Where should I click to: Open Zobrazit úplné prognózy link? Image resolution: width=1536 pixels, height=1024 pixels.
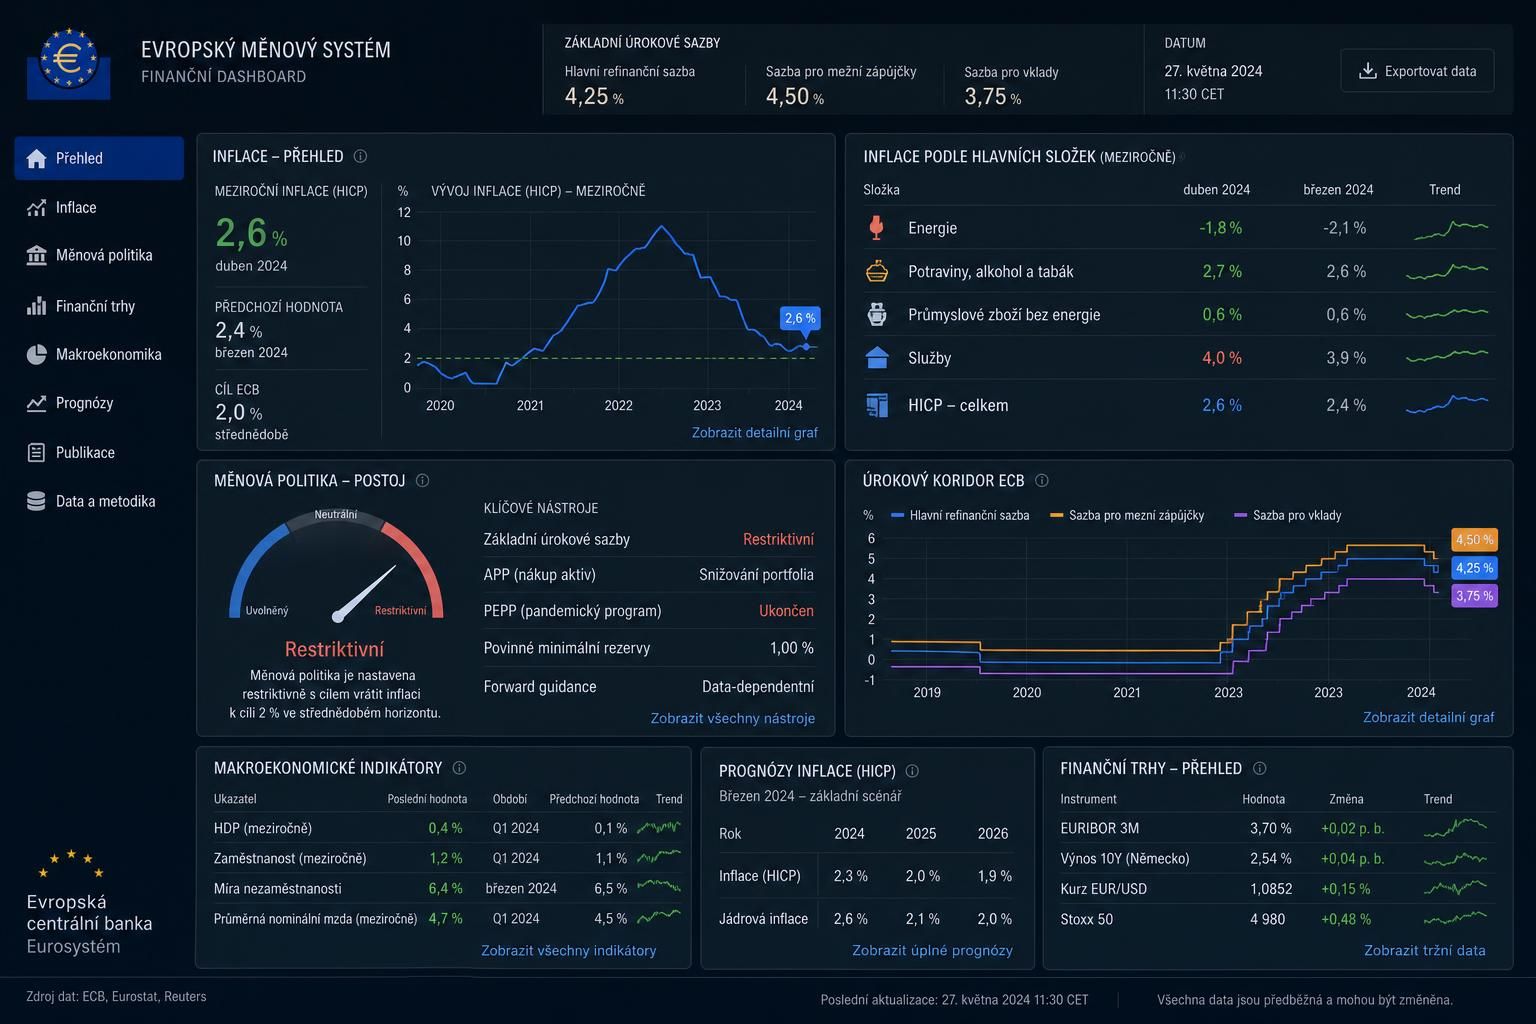coord(932,950)
